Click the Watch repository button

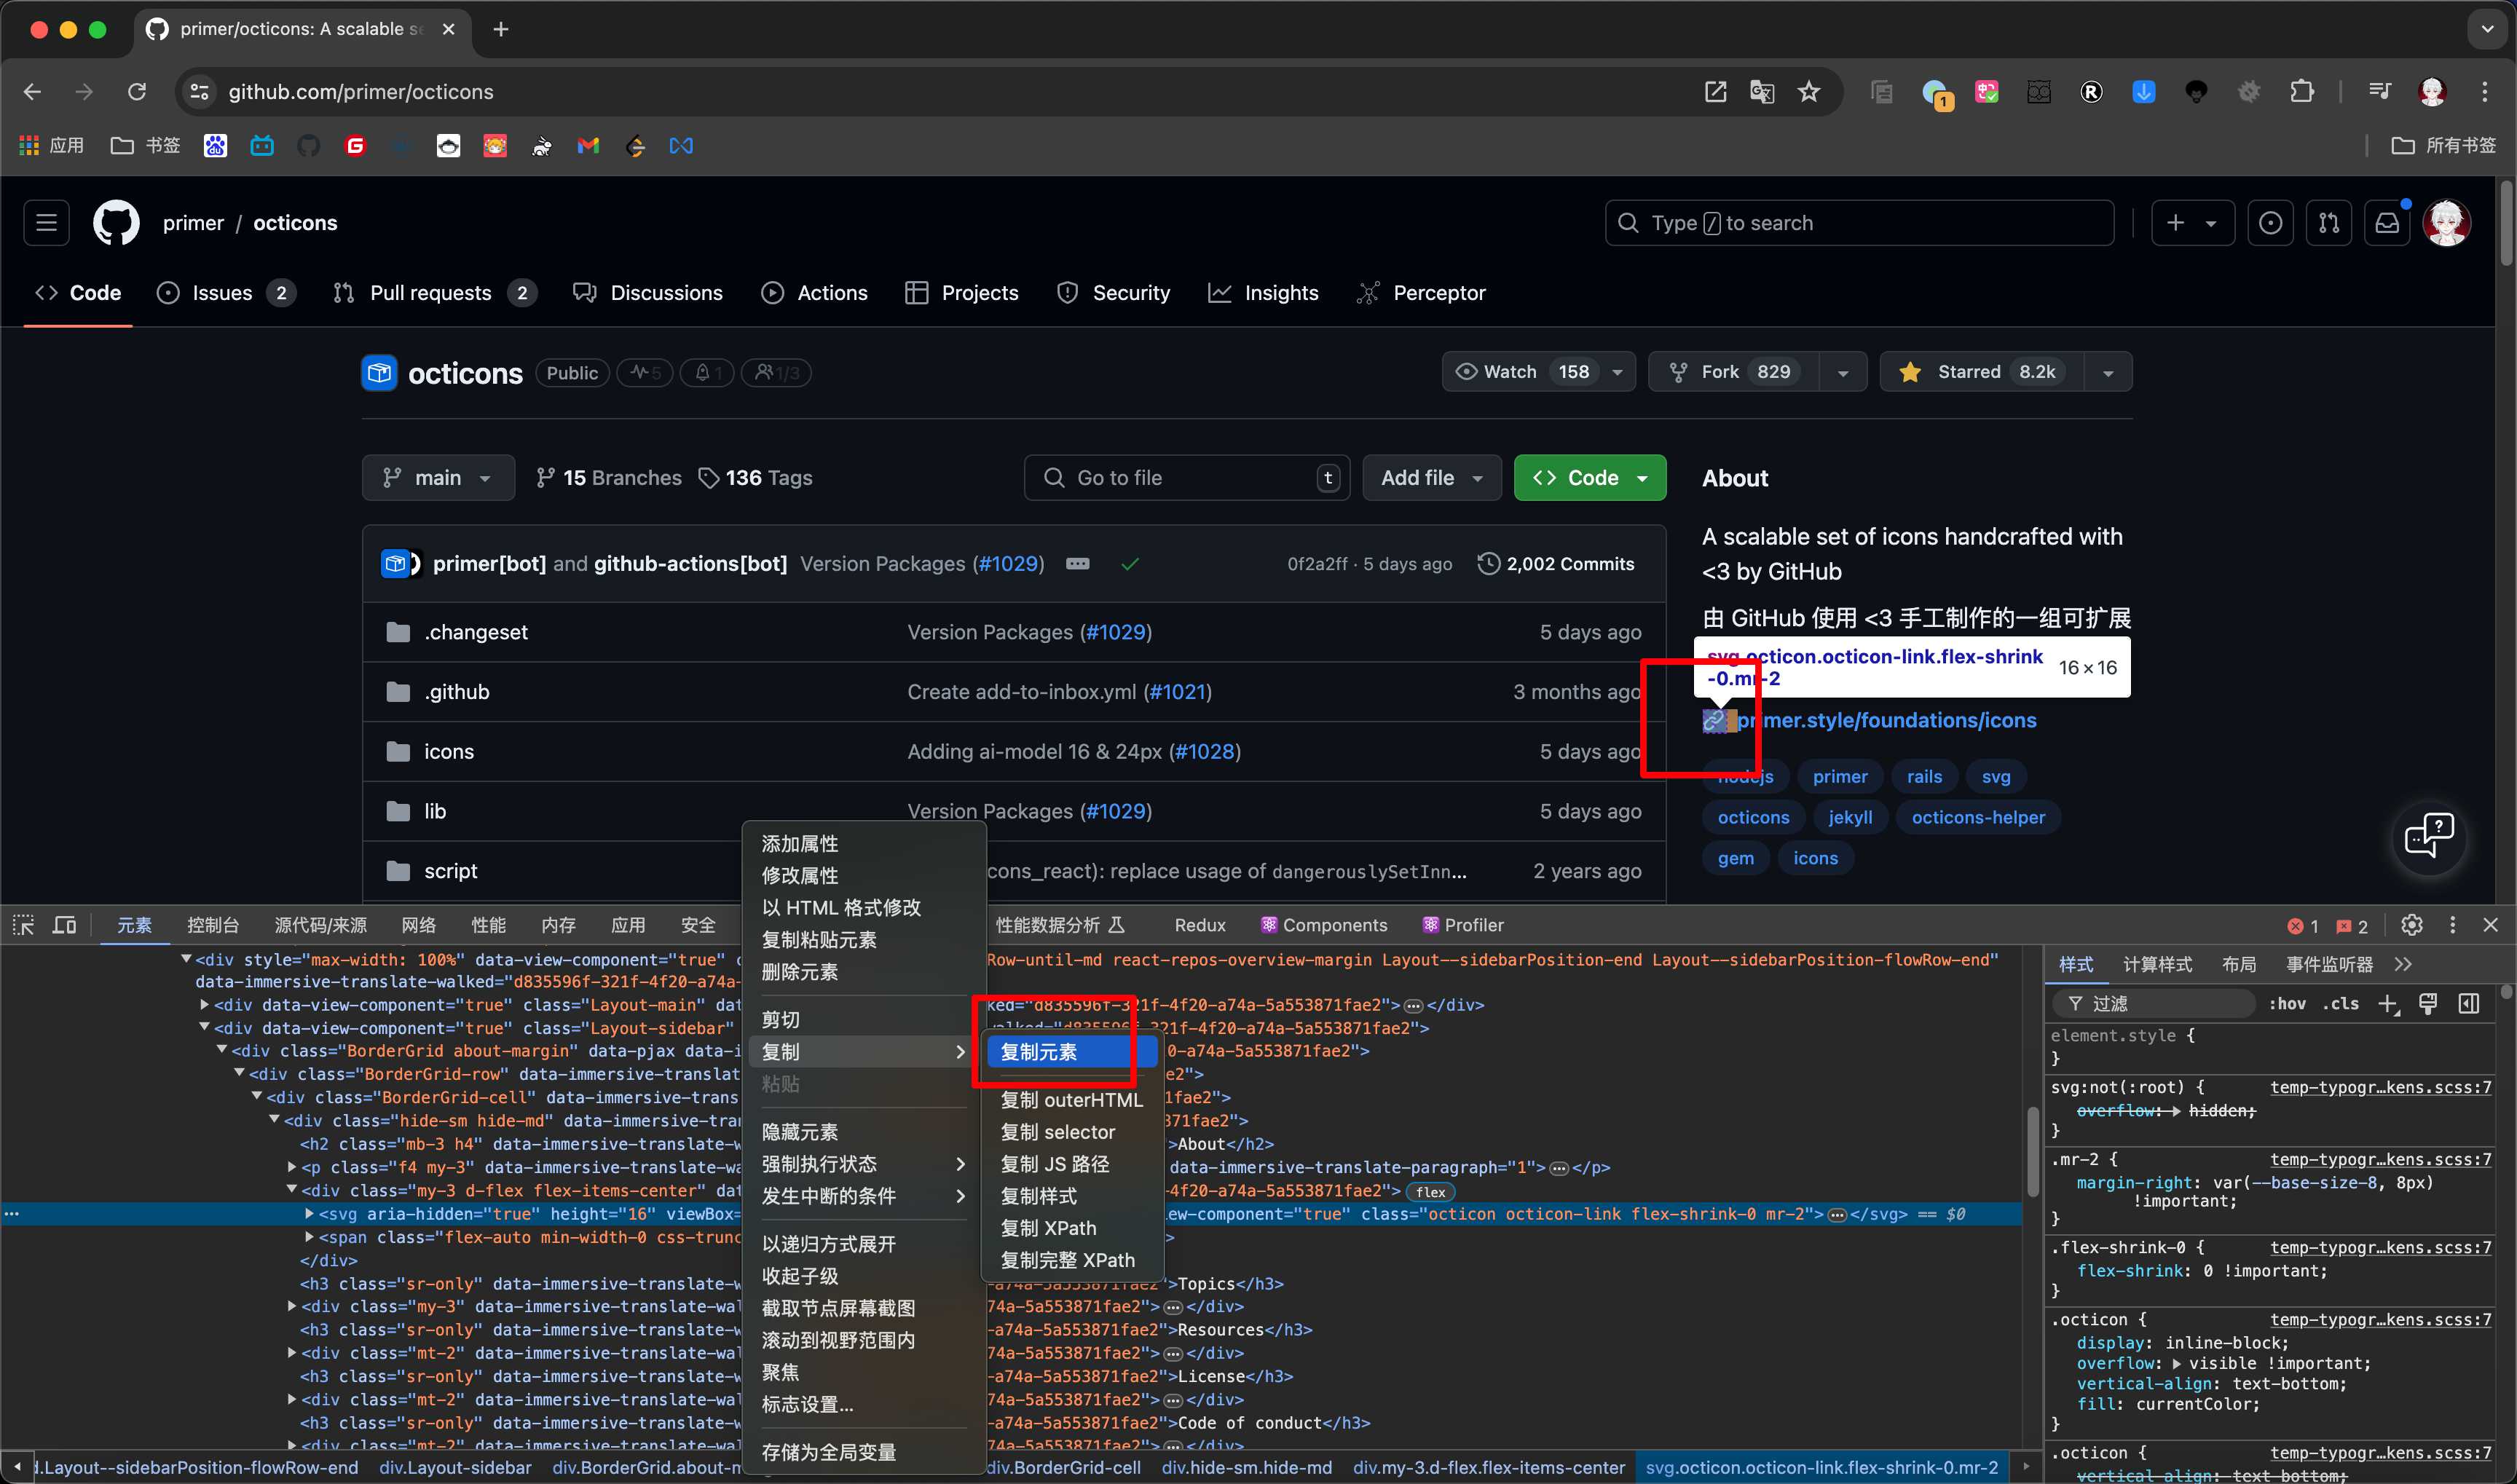[1510, 372]
